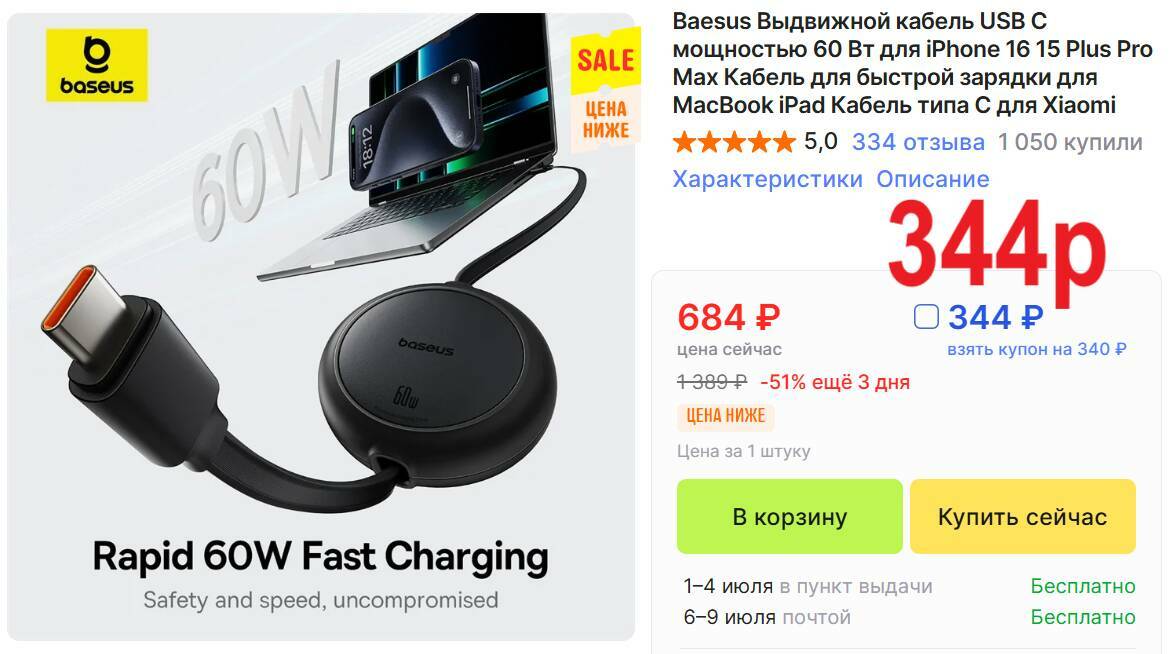Switch to the Описание section

click(x=933, y=179)
